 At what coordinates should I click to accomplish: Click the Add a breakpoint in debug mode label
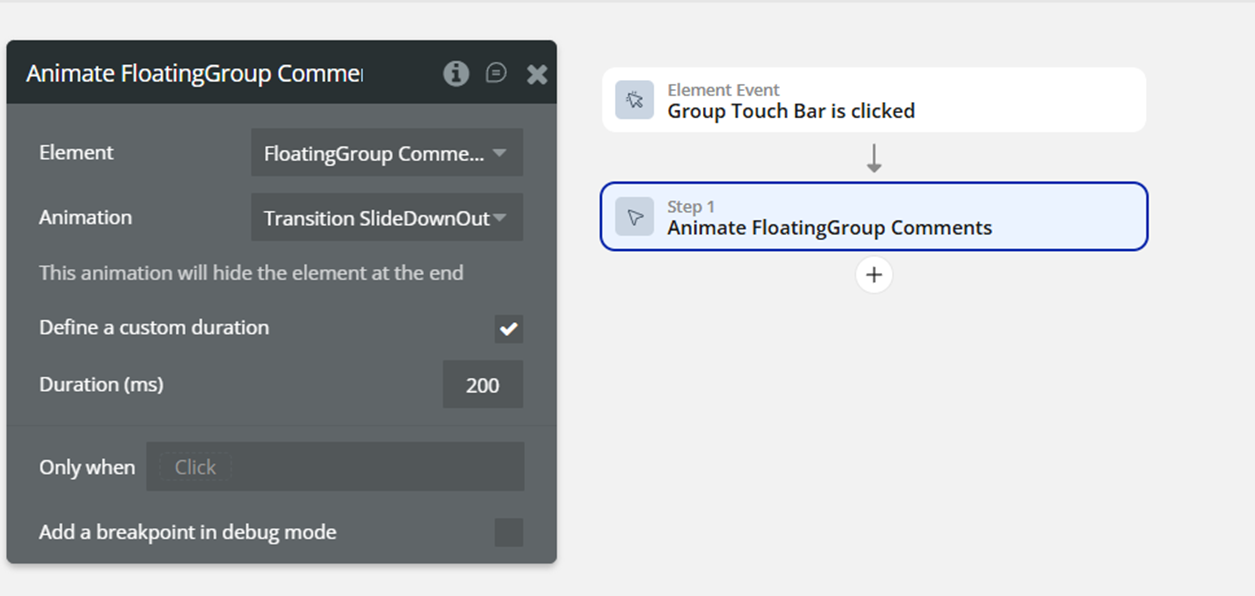(188, 532)
